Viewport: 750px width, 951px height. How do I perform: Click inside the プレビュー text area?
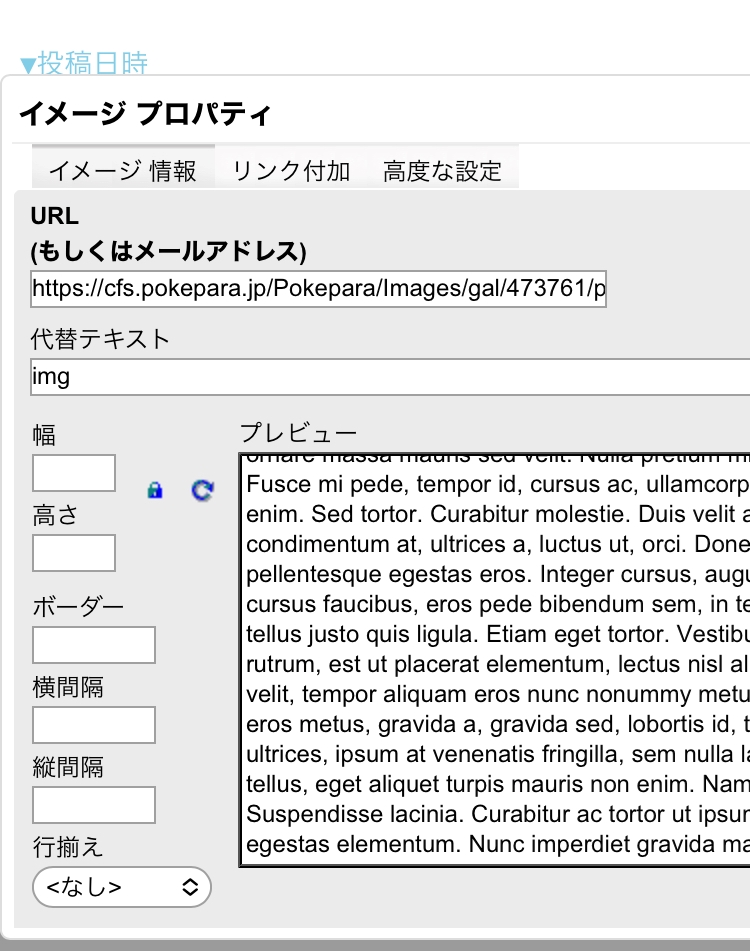pos(495,660)
